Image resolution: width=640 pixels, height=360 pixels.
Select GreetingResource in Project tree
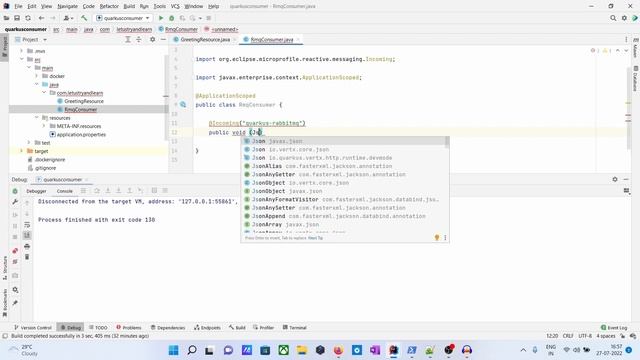[x=80, y=101]
